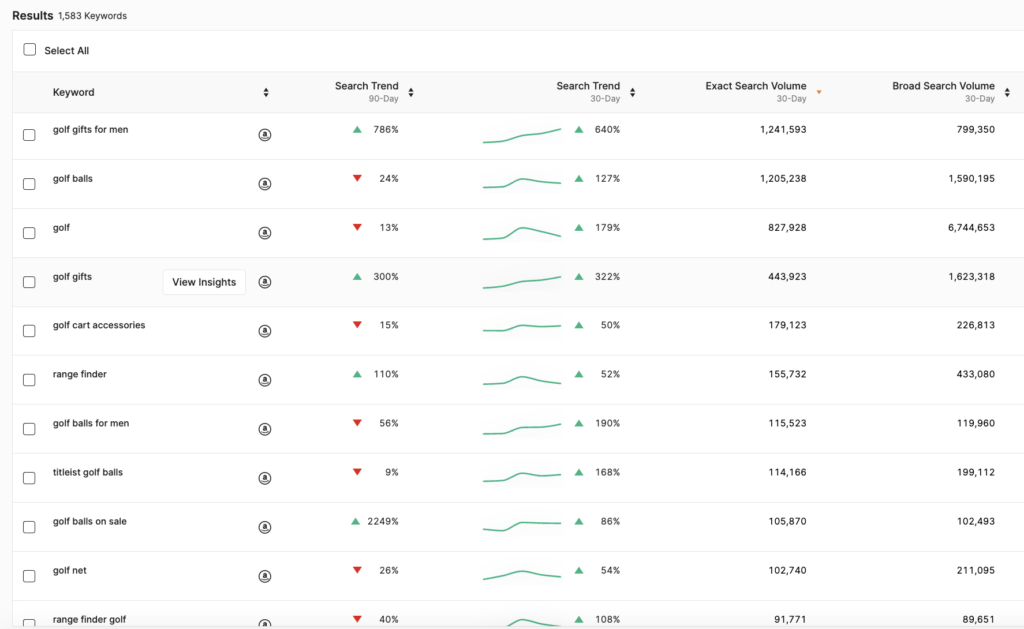The height and width of the screenshot is (629, 1024).
Task: Toggle the golf net row checkbox
Action: [30, 576]
